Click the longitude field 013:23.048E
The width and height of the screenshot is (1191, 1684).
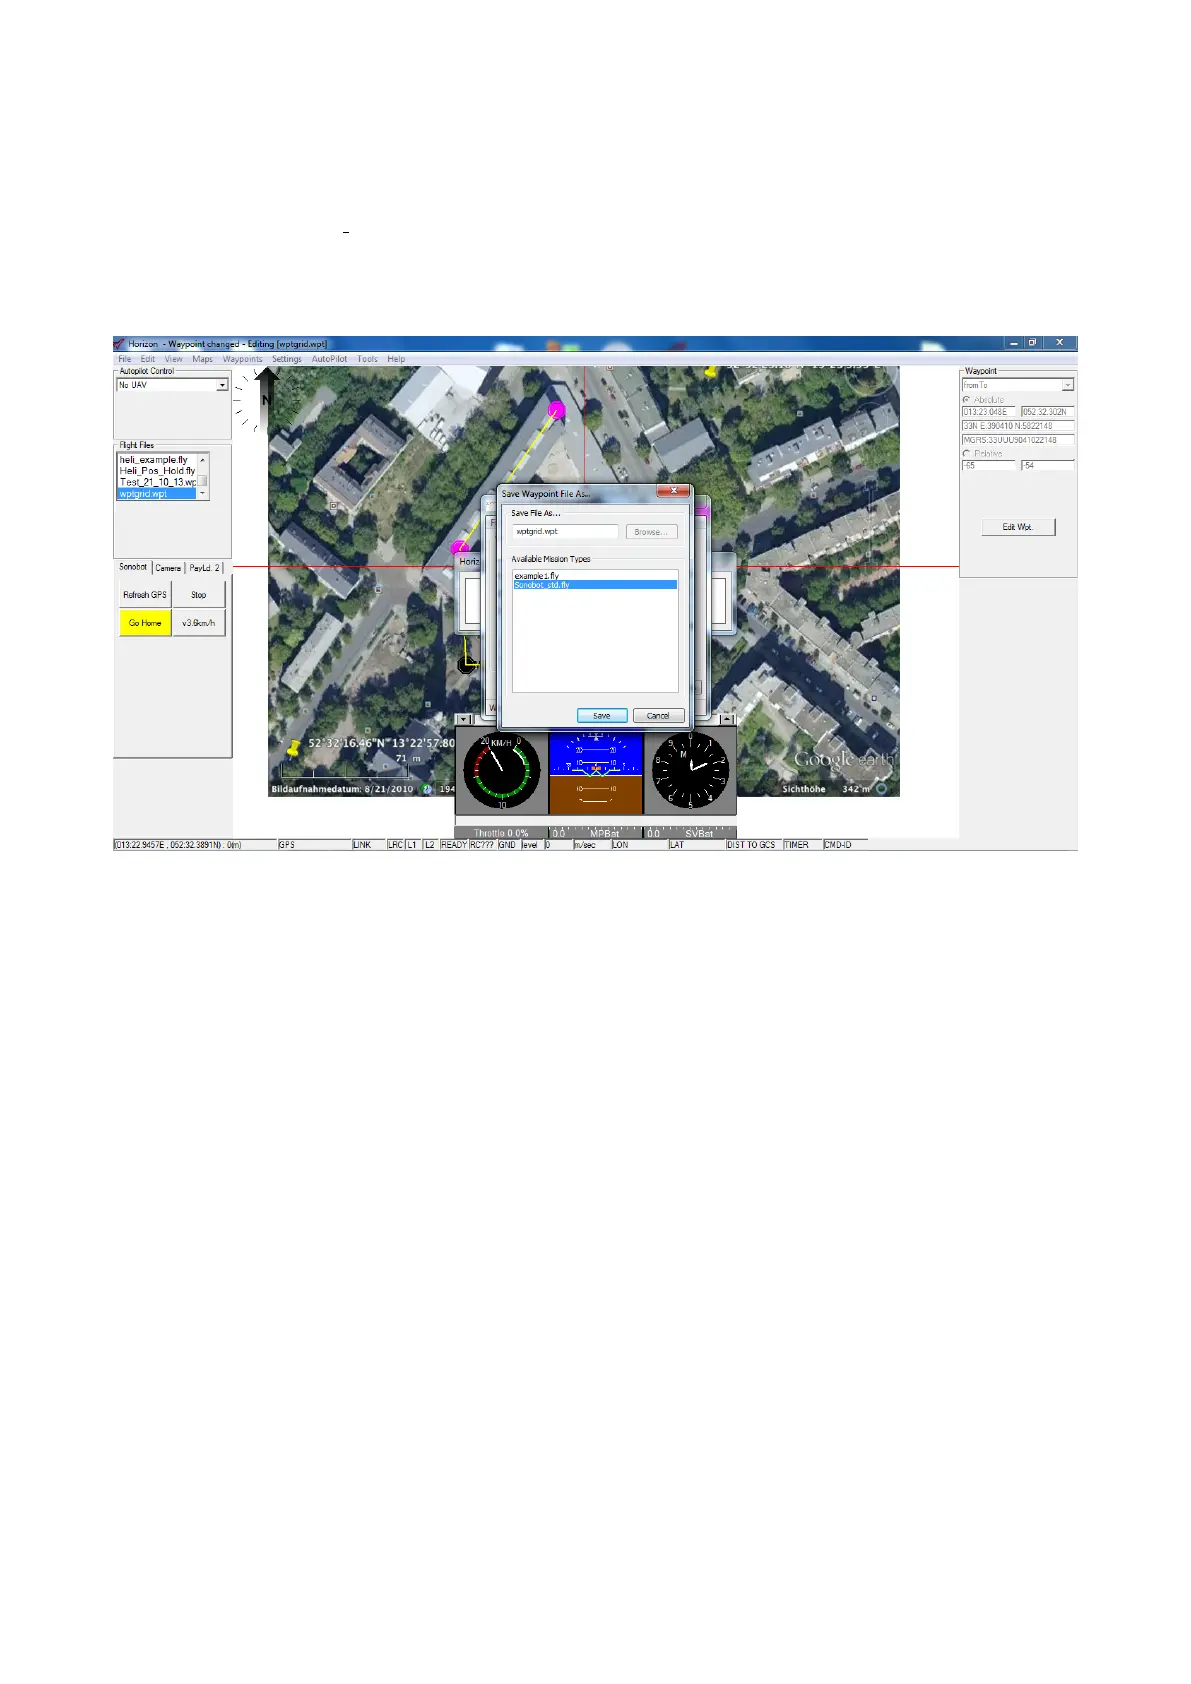(x=989, y=412)
